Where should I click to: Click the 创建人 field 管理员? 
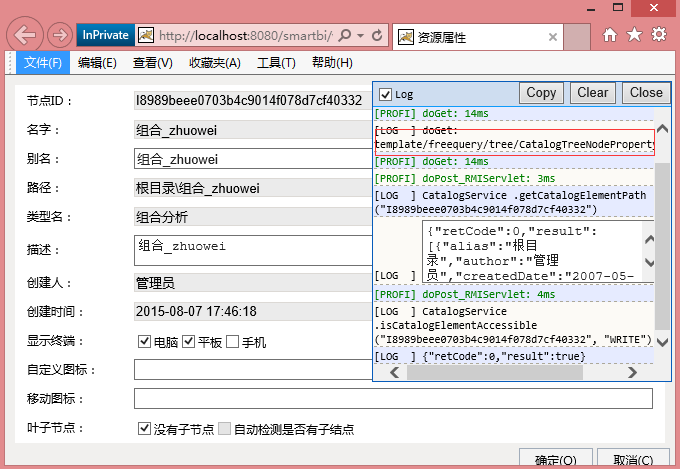[253, 282]
